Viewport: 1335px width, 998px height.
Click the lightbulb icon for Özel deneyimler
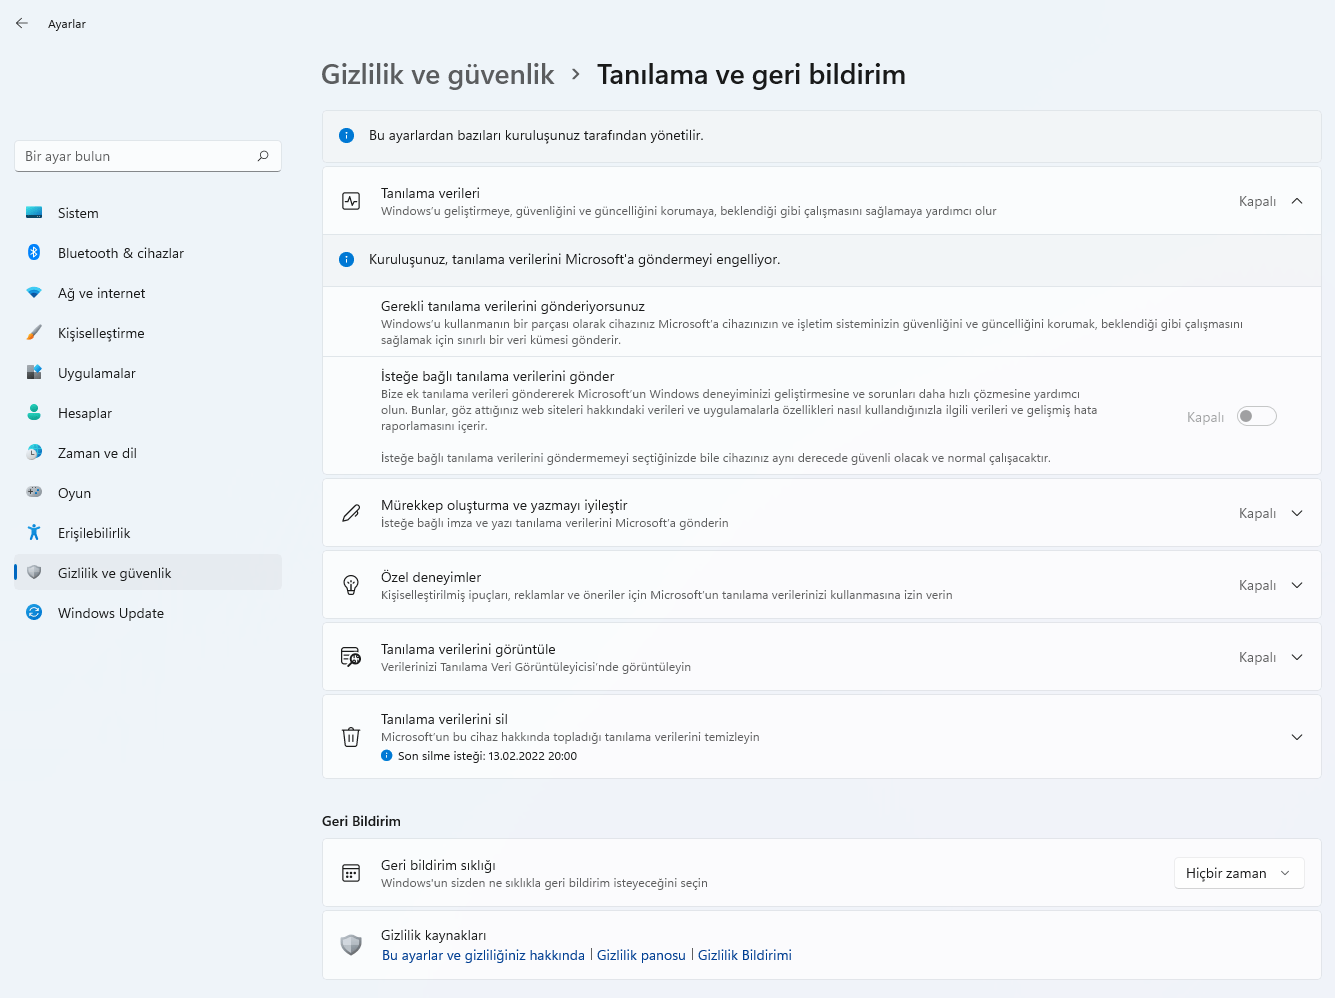click(351, 585)
